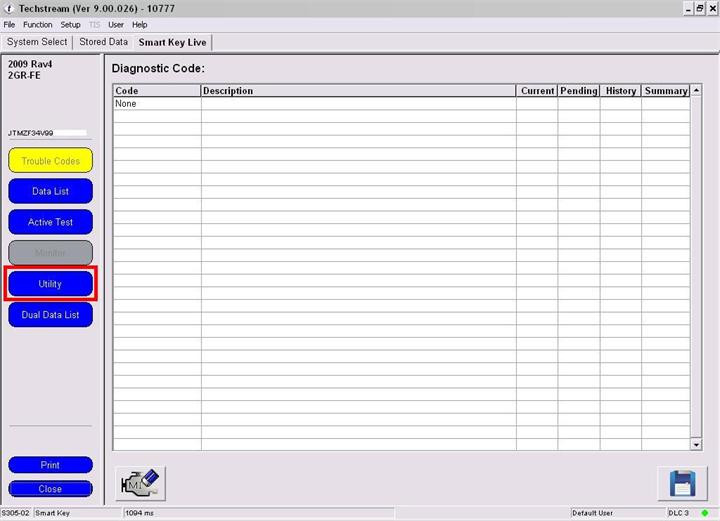
Task: Click the Summary column header
Action: pos(666,91)
